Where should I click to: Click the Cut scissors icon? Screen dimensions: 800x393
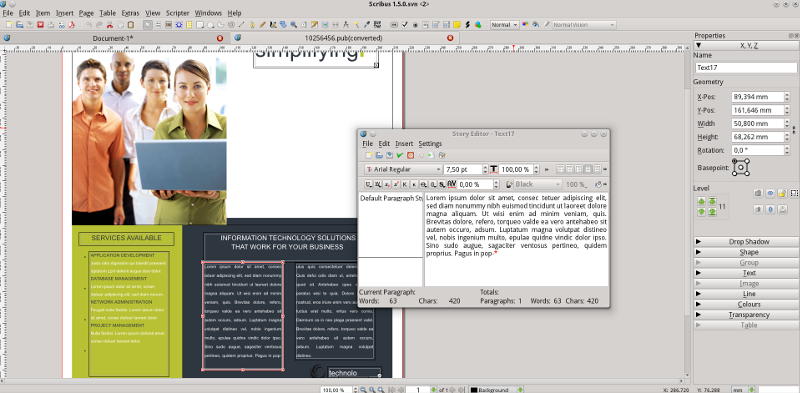pos(110,24)
